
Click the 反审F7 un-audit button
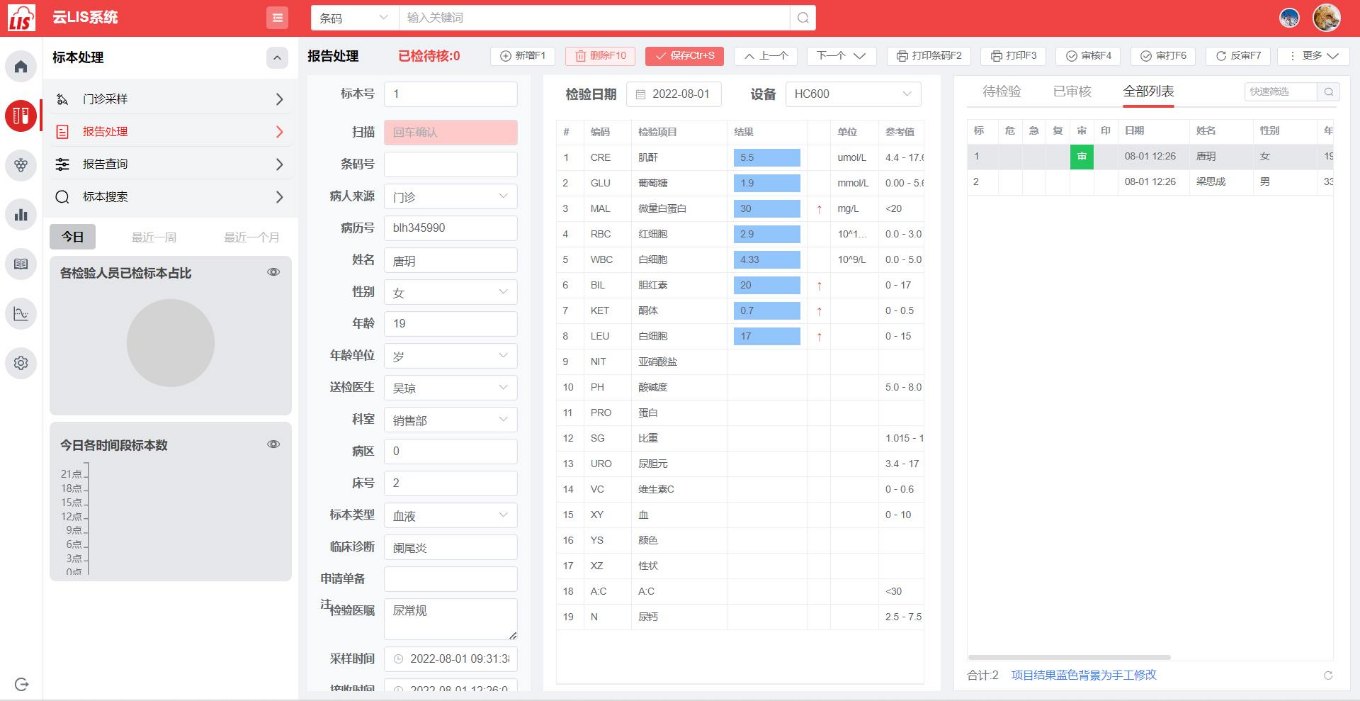[x=1238, y=56]
